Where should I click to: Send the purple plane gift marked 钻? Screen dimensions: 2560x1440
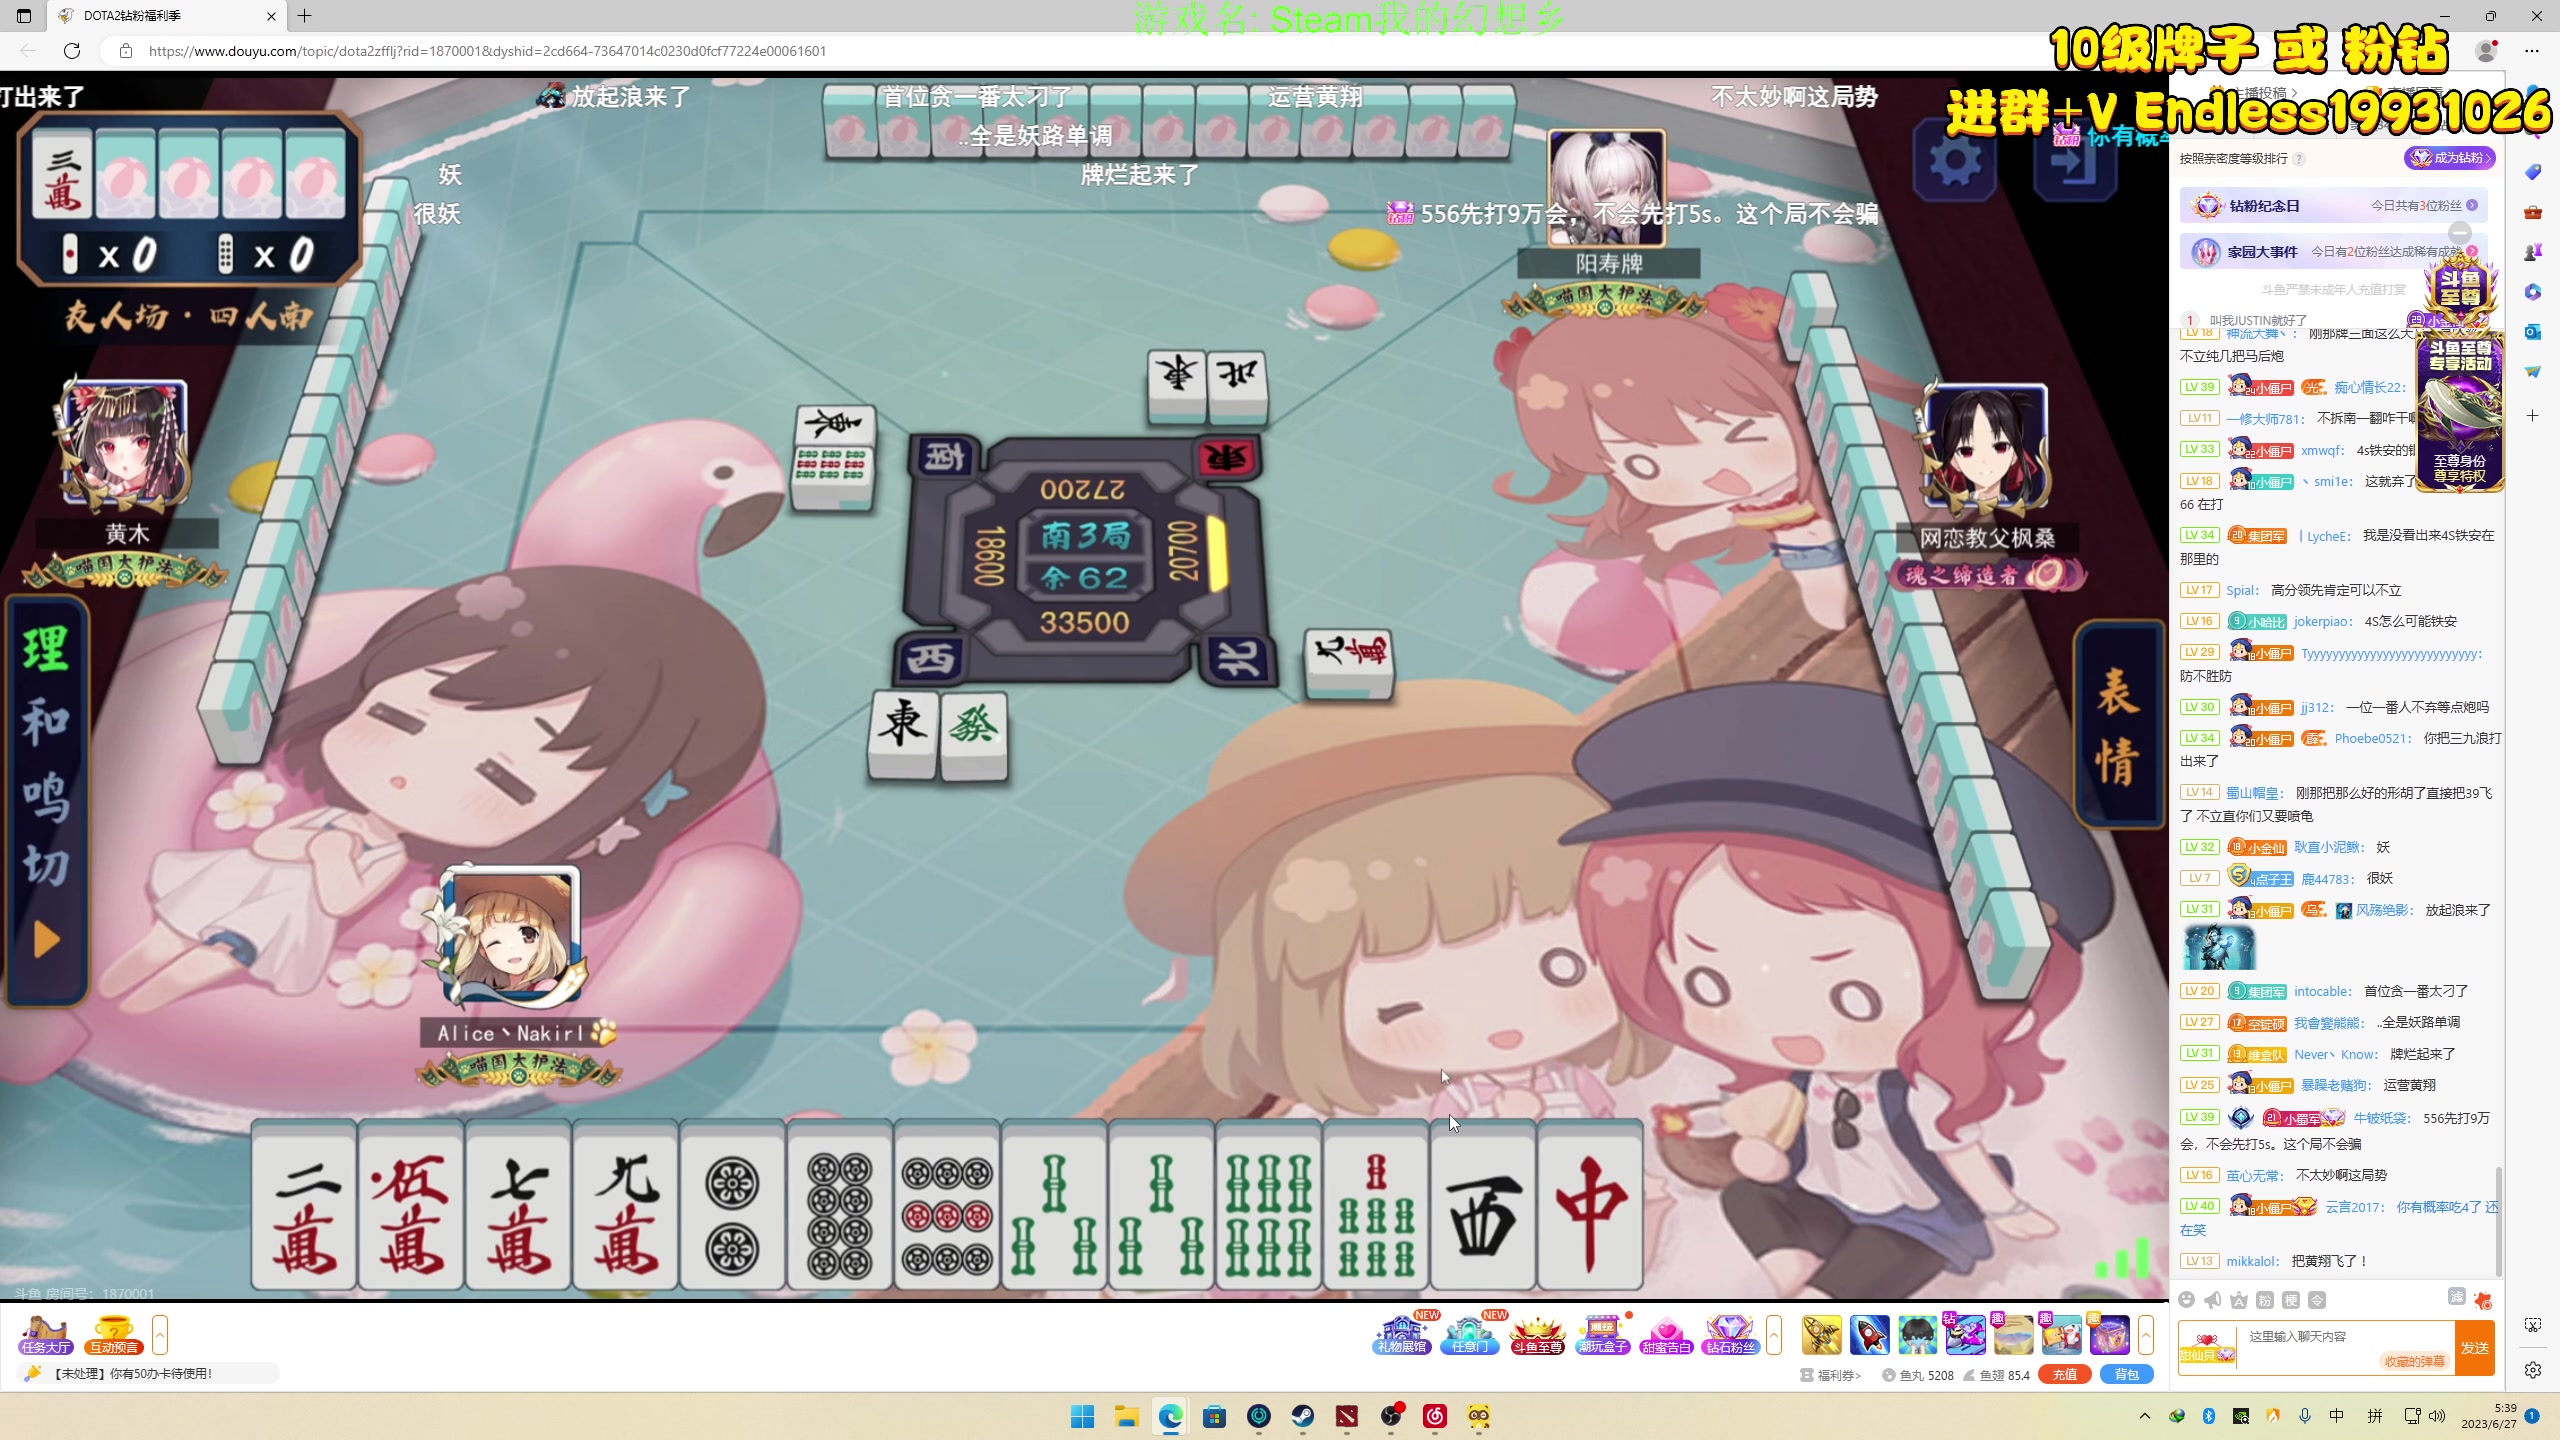point(1965,1334)
